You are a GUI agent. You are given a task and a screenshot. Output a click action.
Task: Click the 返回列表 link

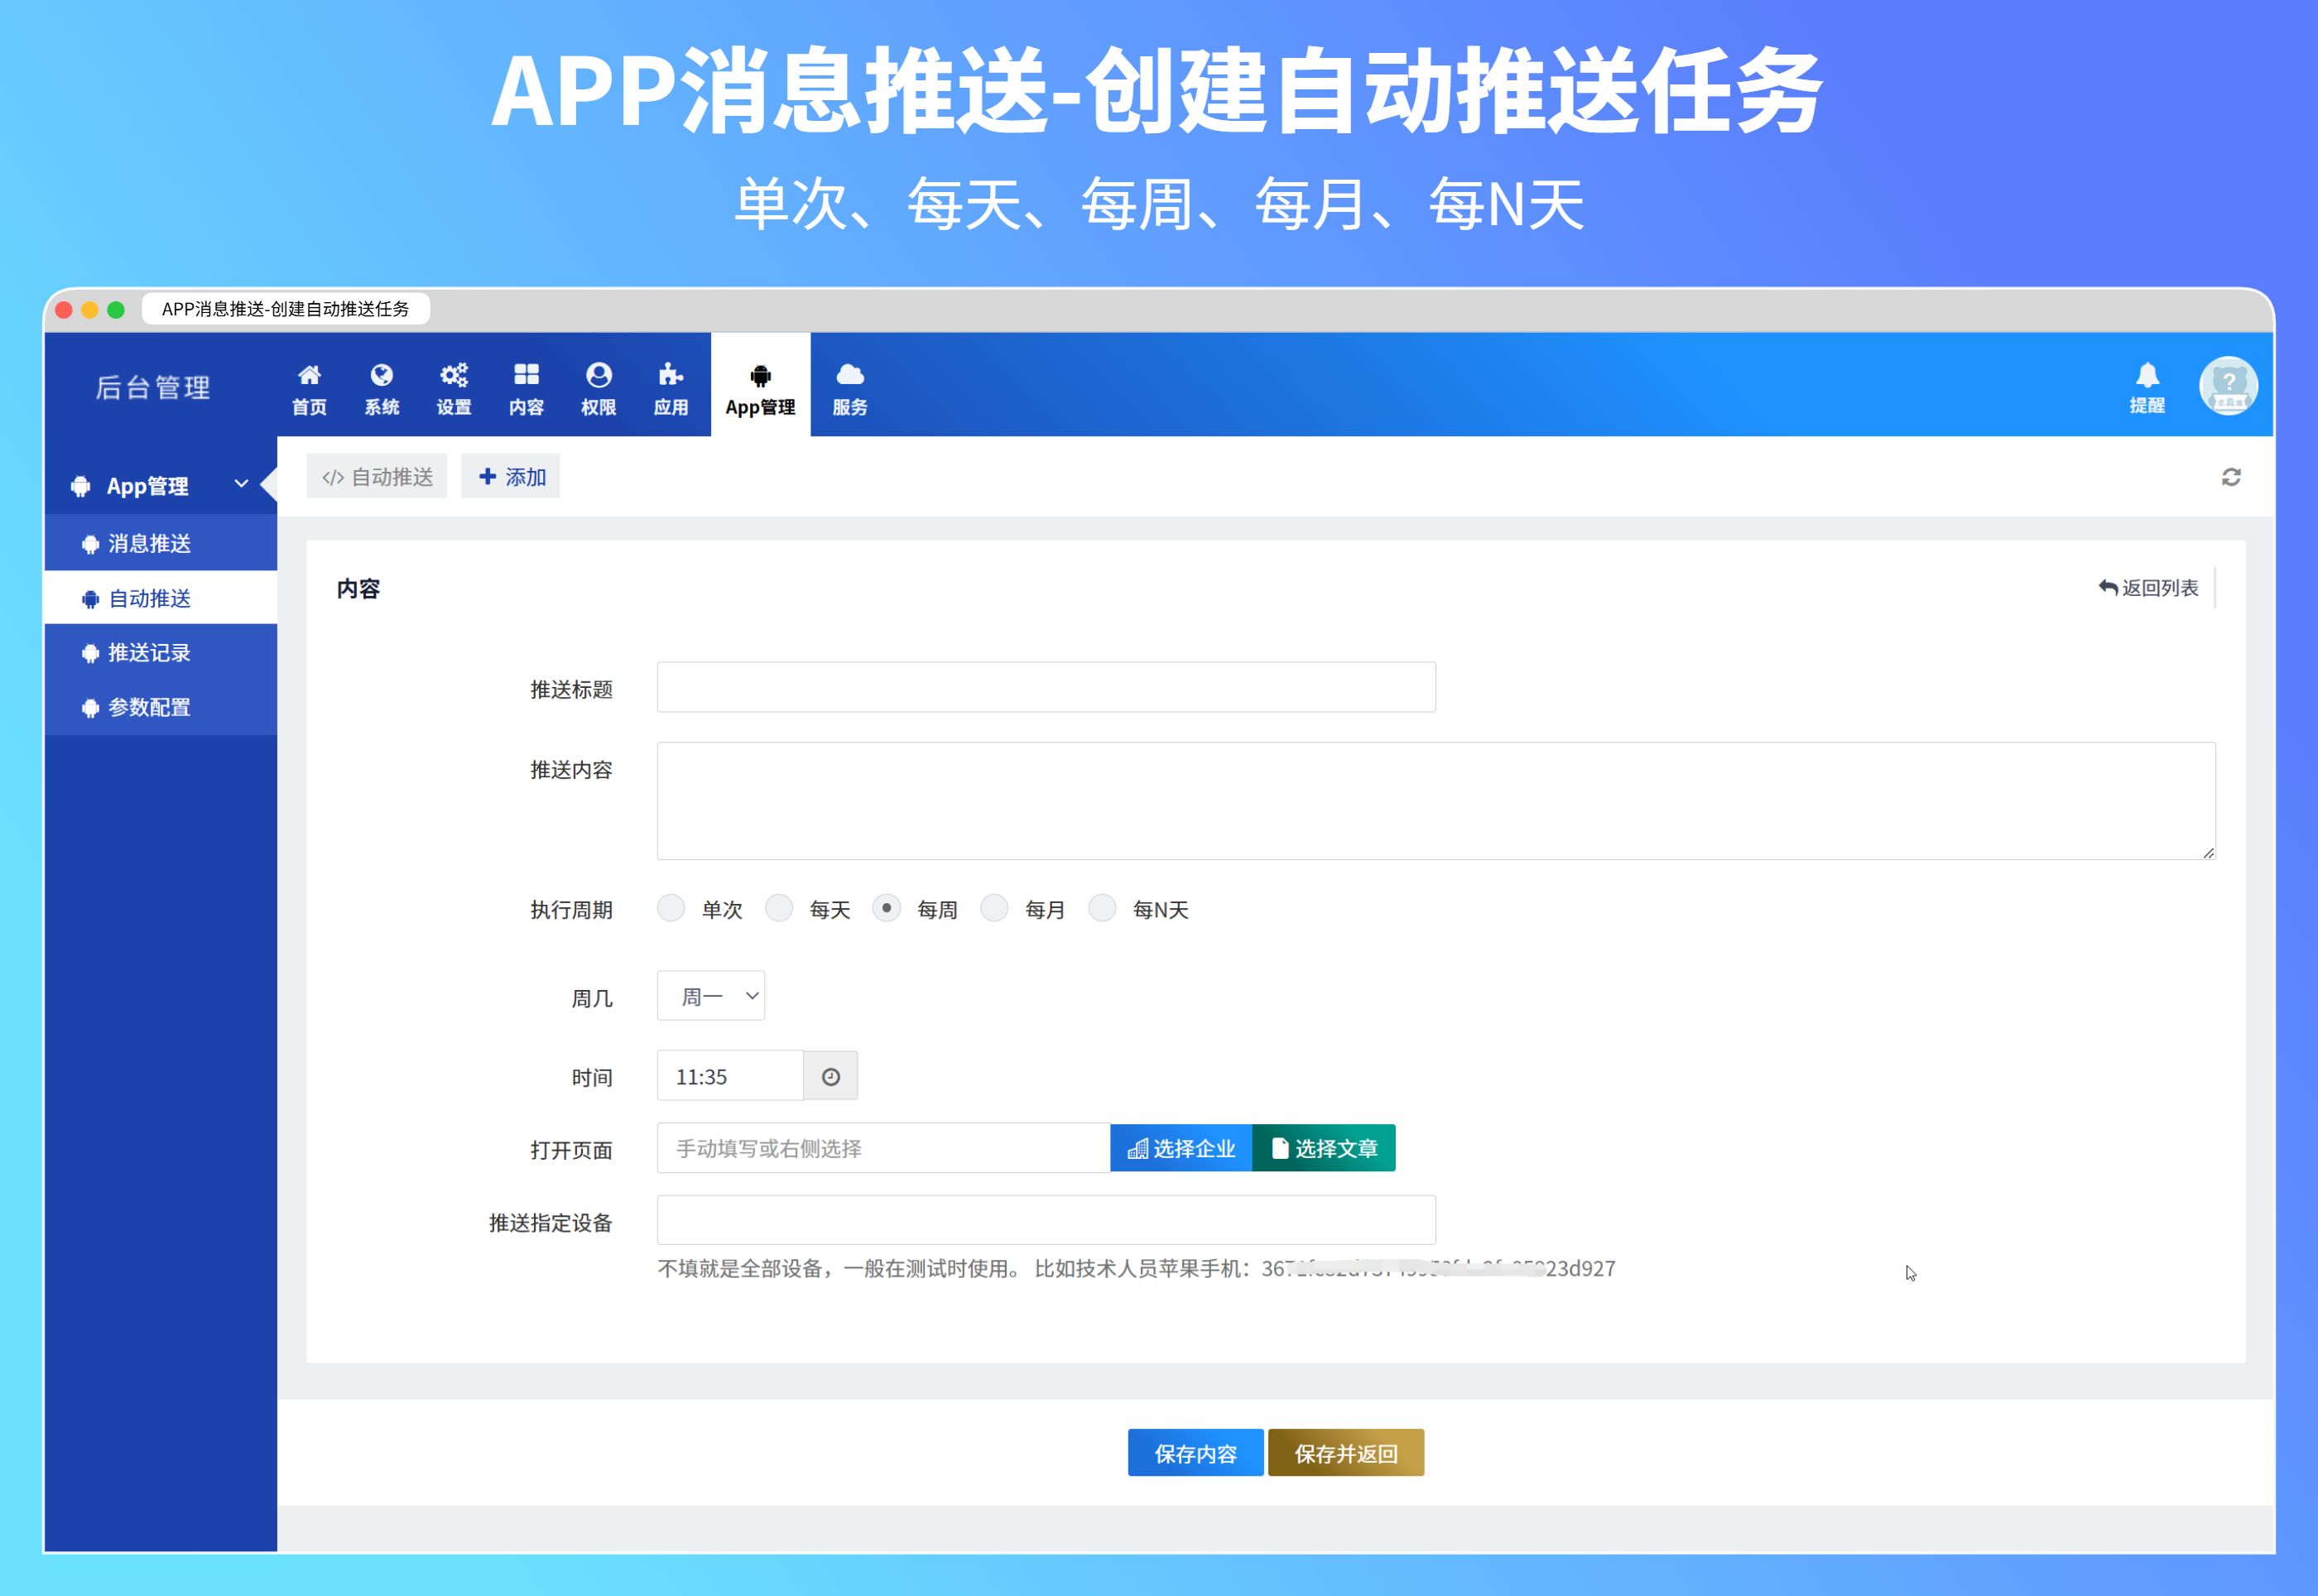[x=2148, y=588]
